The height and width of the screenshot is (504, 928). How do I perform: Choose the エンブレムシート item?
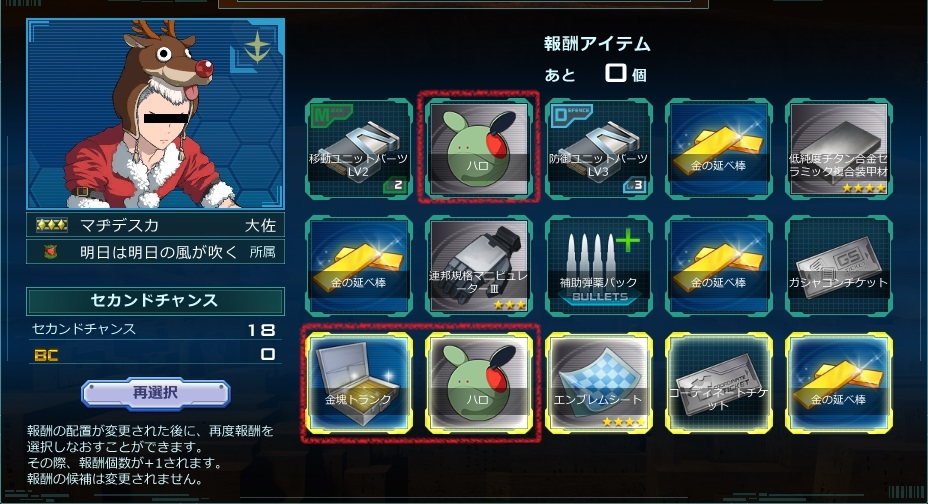point(598,383)
